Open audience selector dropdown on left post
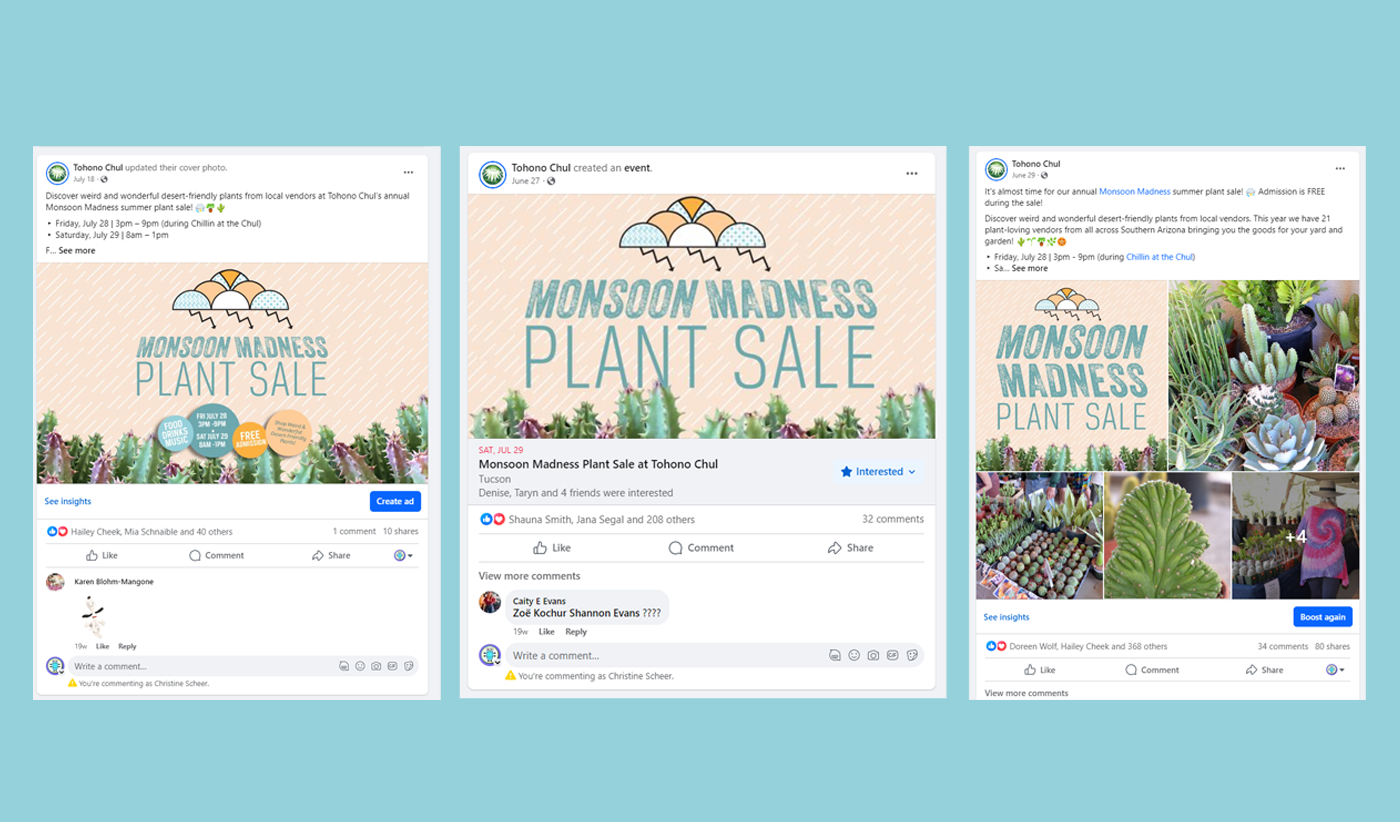 [x=403, y=555]
